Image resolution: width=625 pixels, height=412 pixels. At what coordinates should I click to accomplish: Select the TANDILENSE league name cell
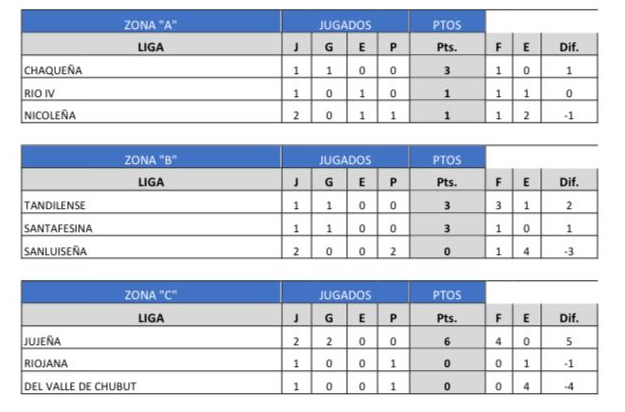[151, 202]
